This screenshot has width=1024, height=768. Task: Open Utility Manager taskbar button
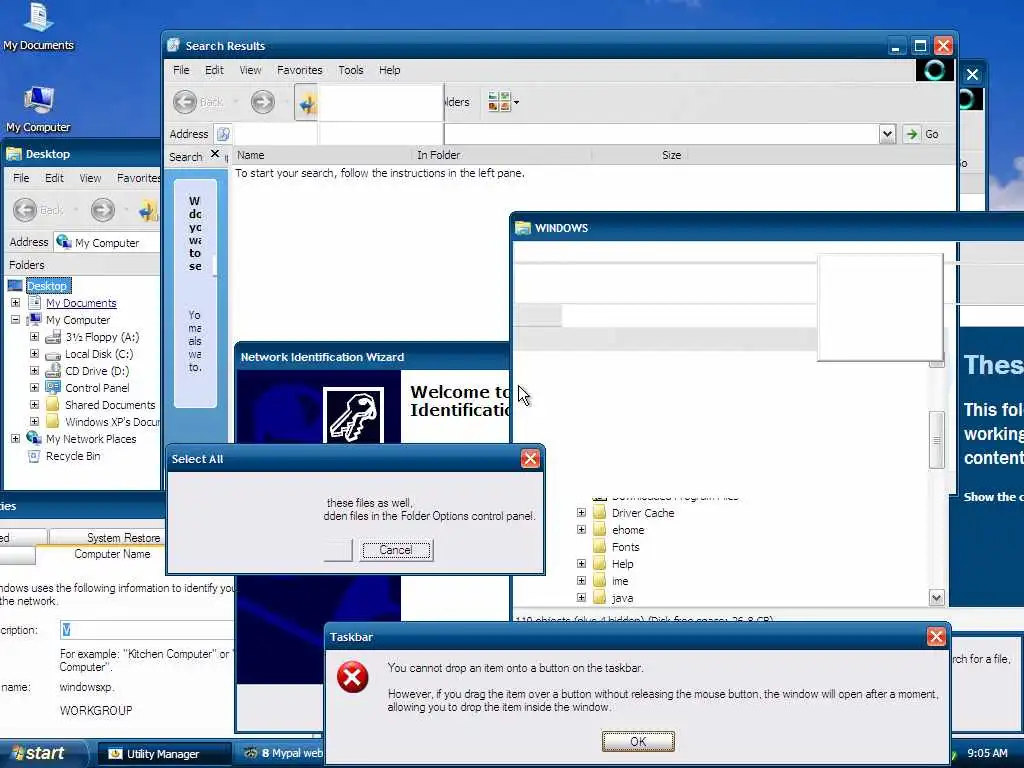(x=165, y=754)
